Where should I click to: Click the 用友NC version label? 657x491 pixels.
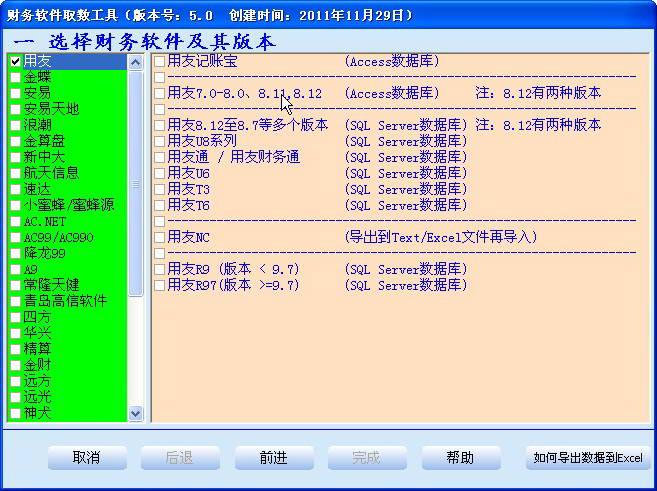188,237
